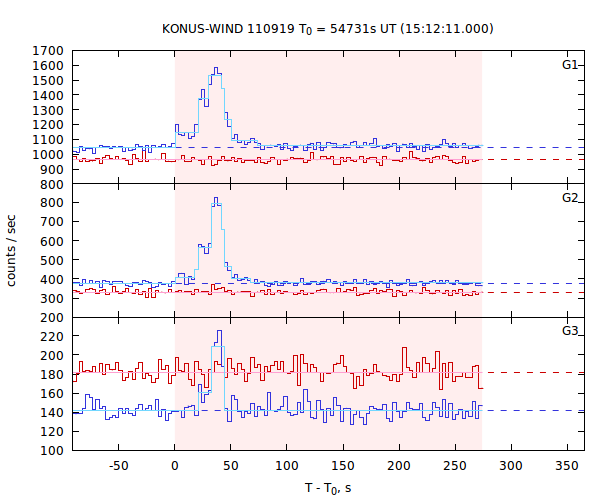Click the 400 y-axis tick label
Viewport: 600px width, 500px height.
[52, 280]
